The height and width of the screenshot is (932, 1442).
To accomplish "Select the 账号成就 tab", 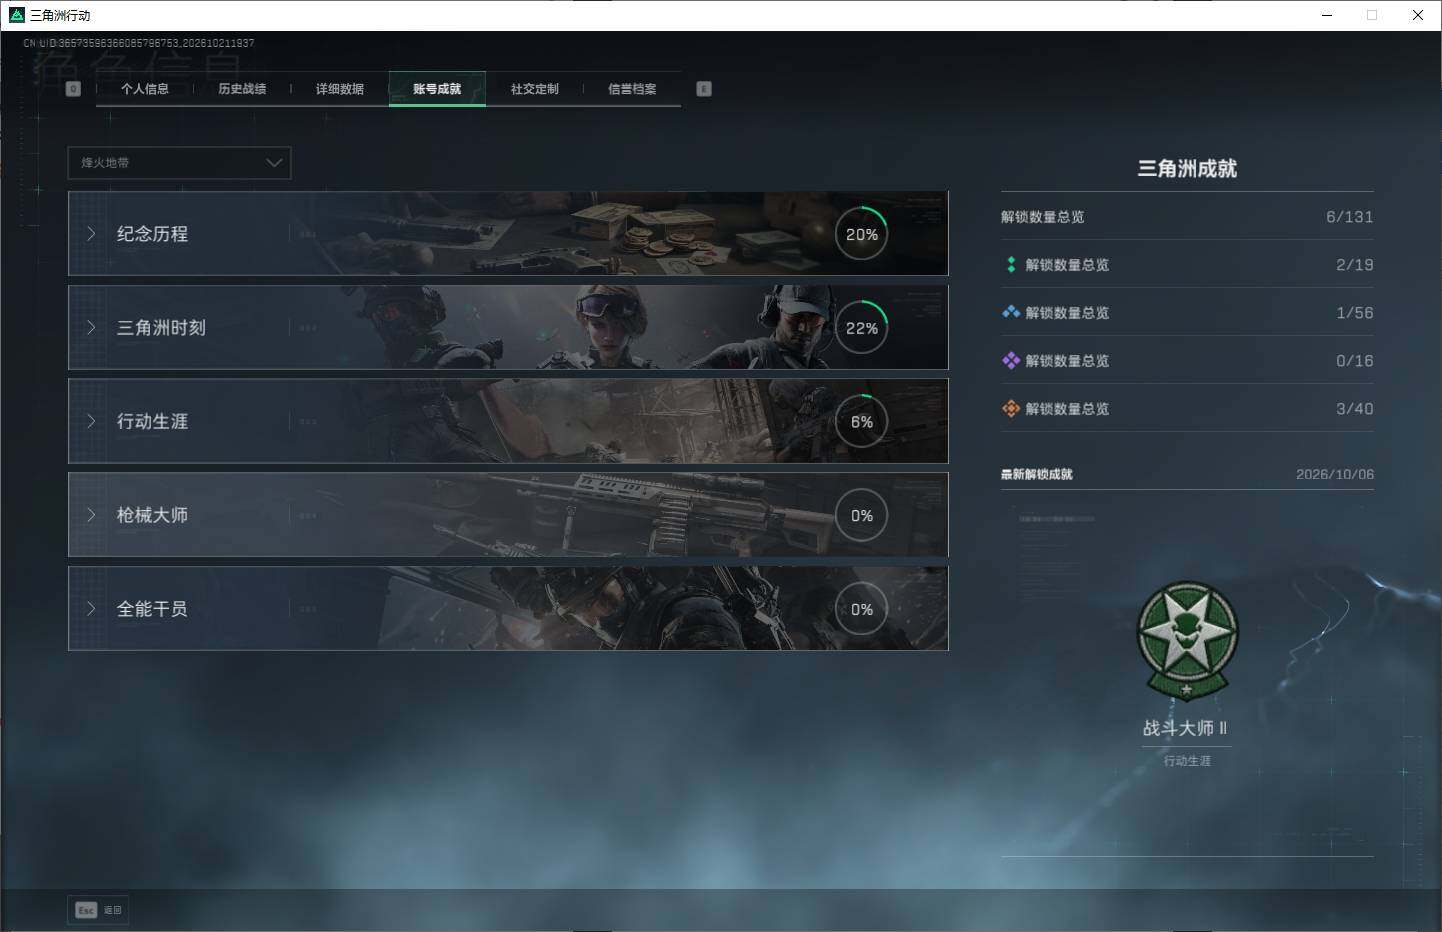I will (x=437, y=89).
